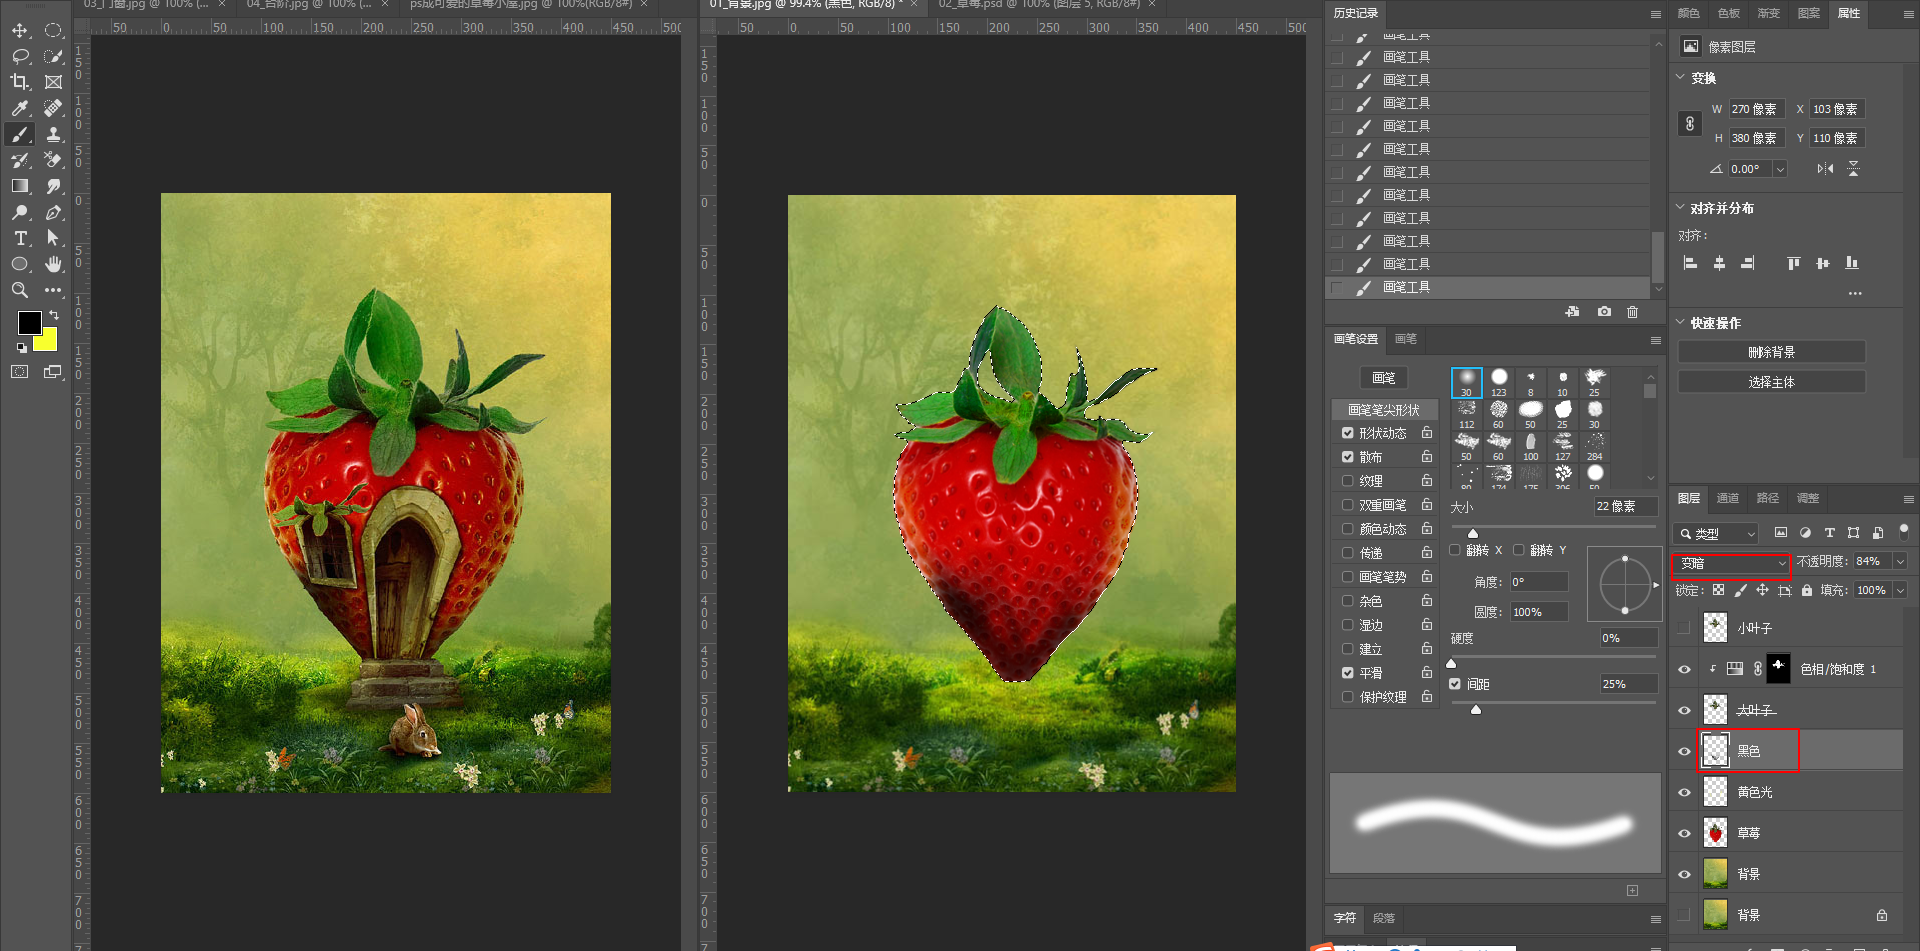1920x951 pixels.
Task: Collapse the 对齐并分布 section
Action: 1680,208
